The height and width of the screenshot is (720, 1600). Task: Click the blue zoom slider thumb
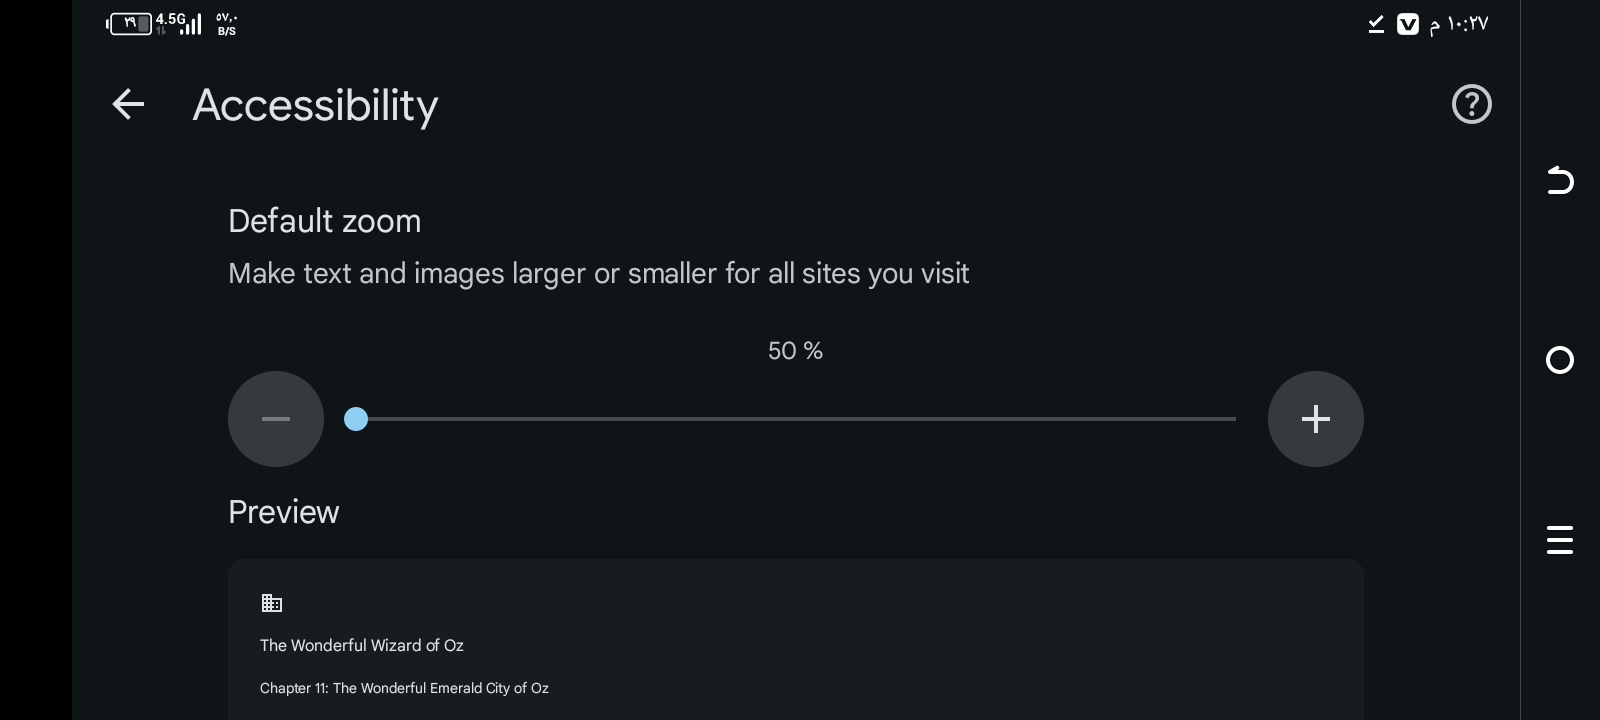pos(356,419)
